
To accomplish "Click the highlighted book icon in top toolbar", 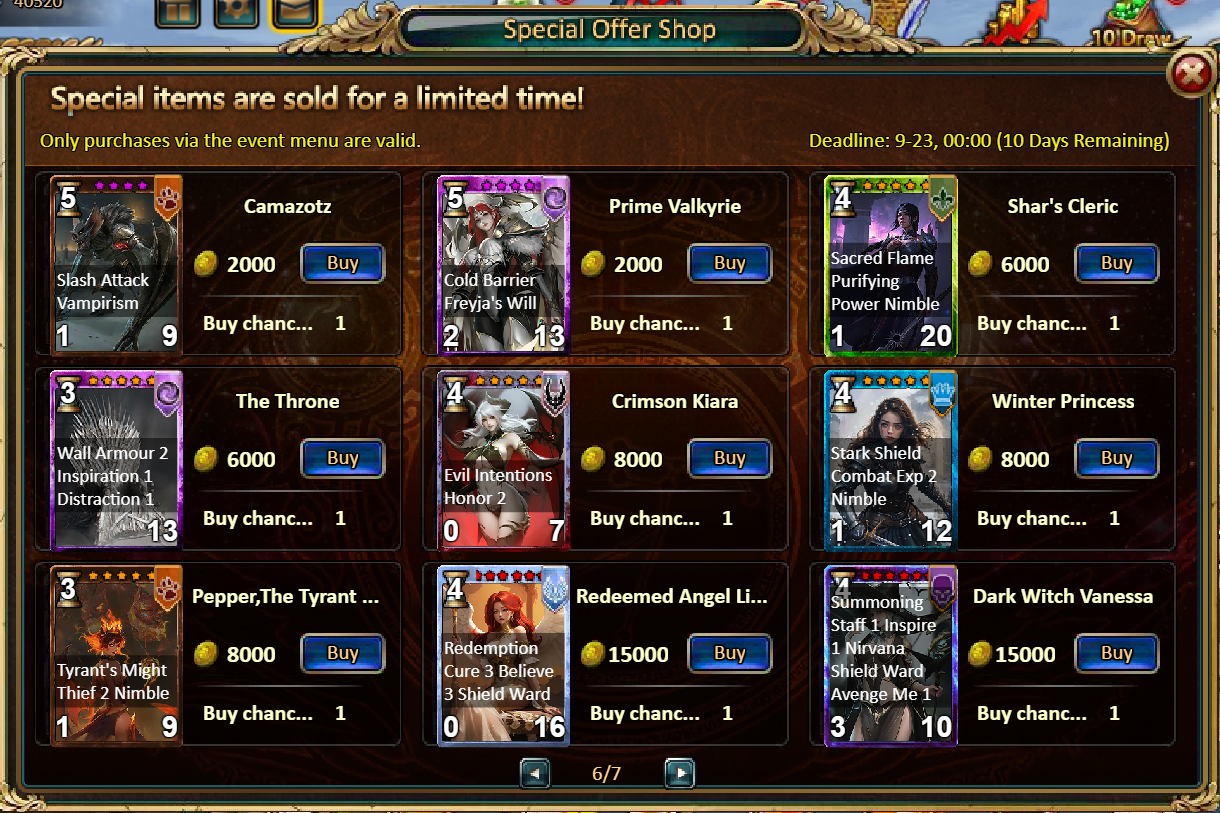I will (295, 12).
